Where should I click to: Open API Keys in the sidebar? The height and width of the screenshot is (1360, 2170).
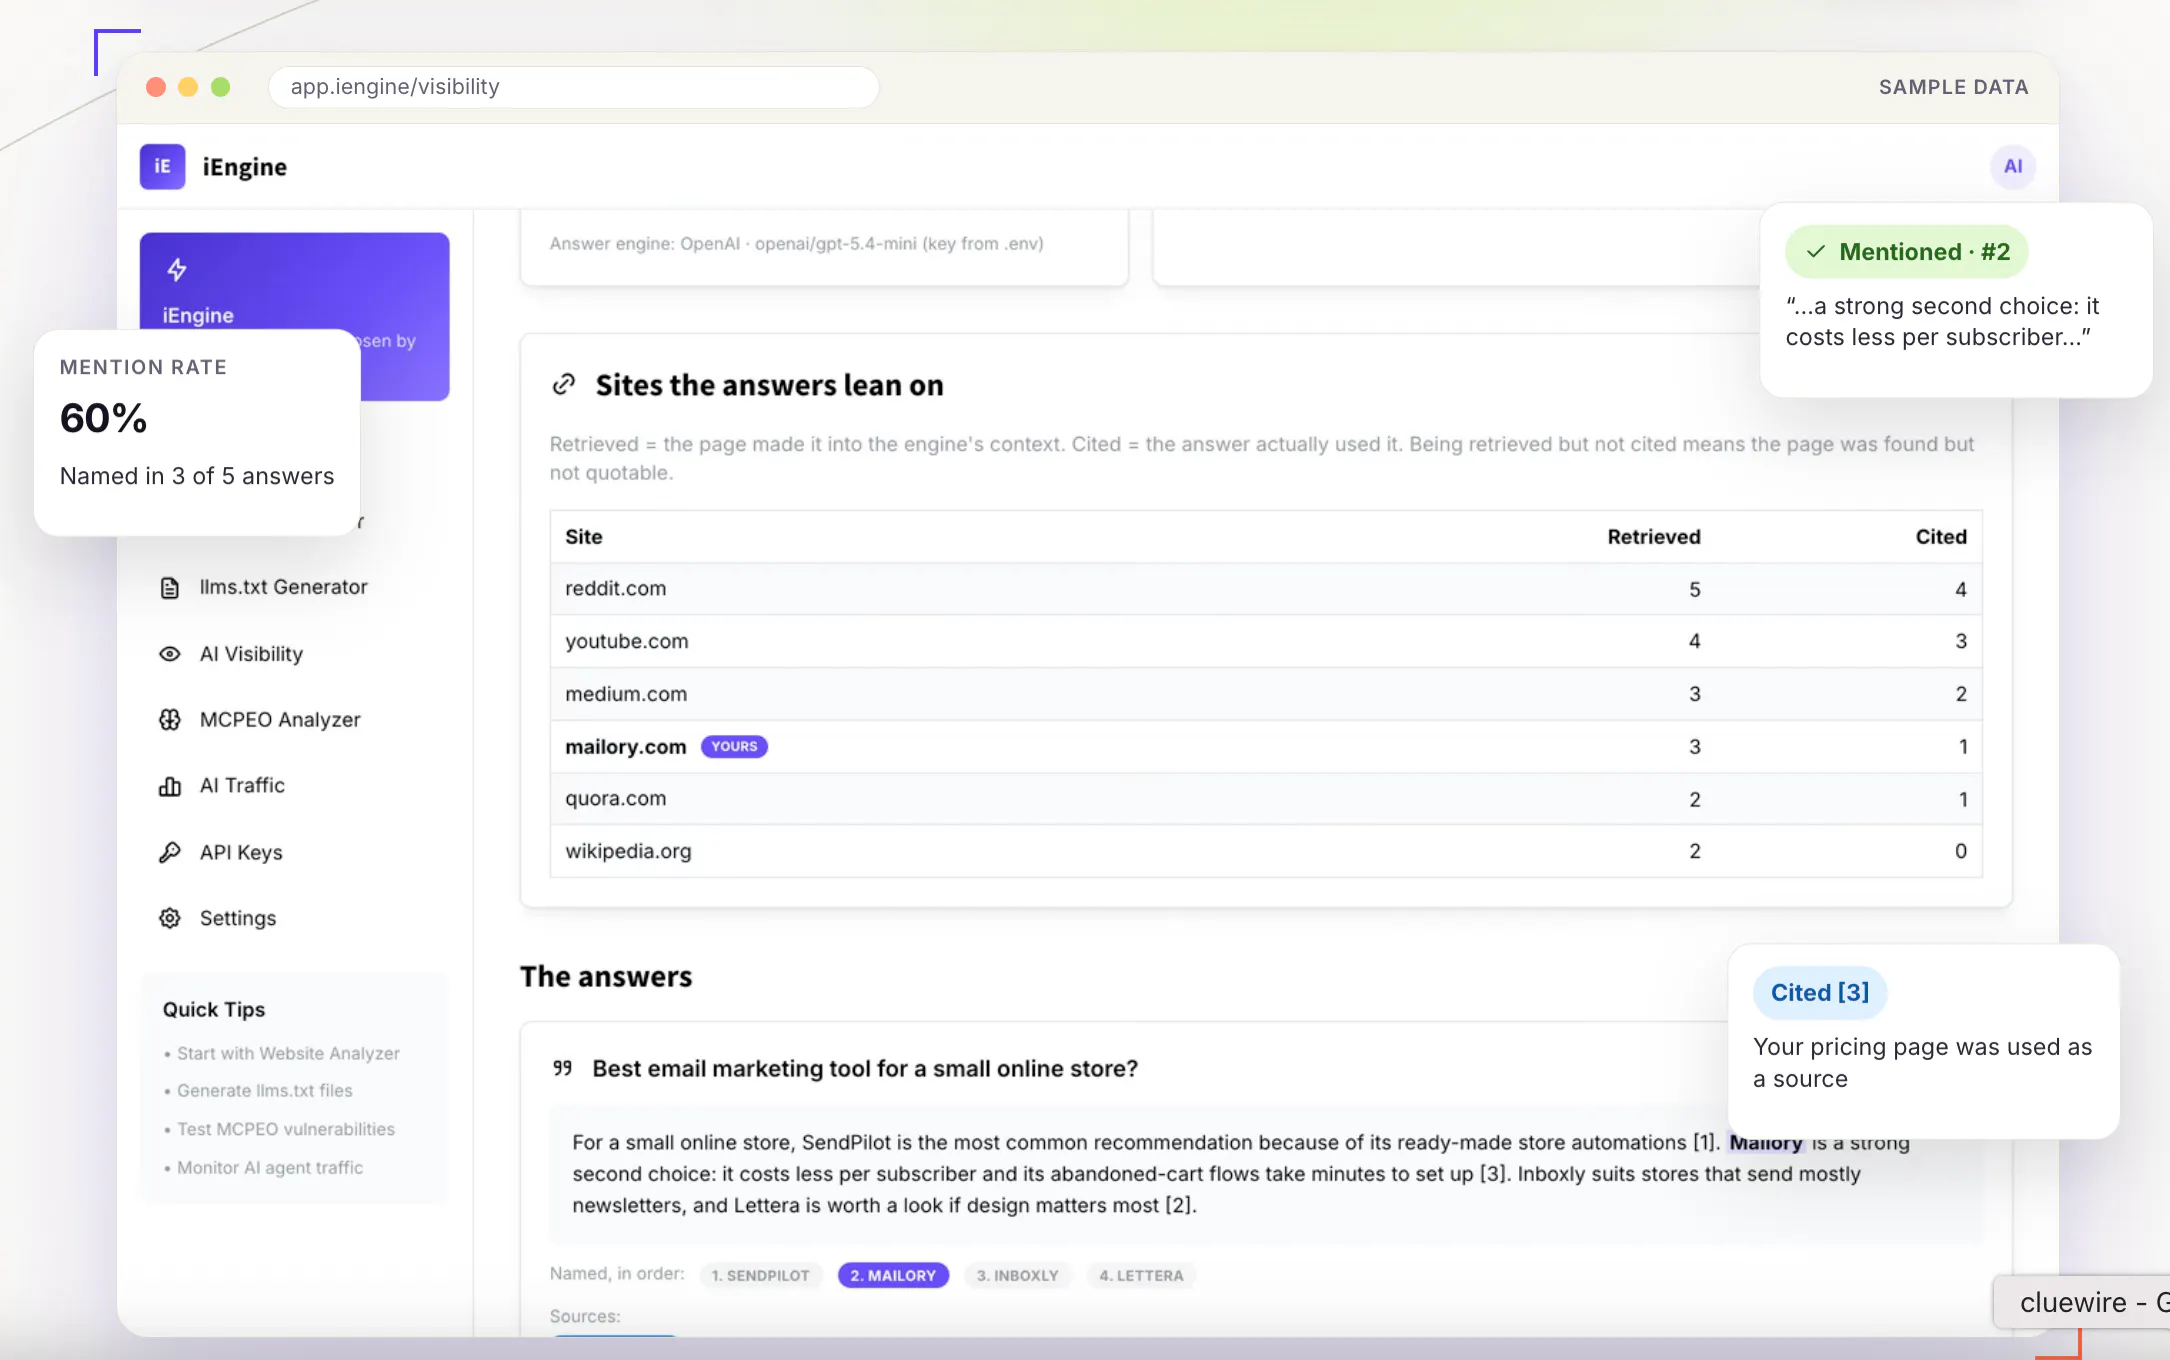241,852
